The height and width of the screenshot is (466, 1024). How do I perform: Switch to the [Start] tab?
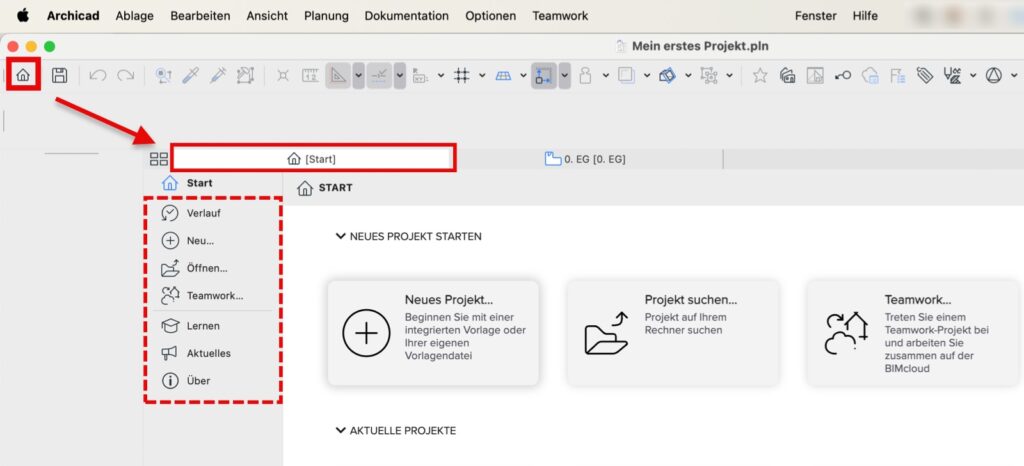(x=313, y=159)
